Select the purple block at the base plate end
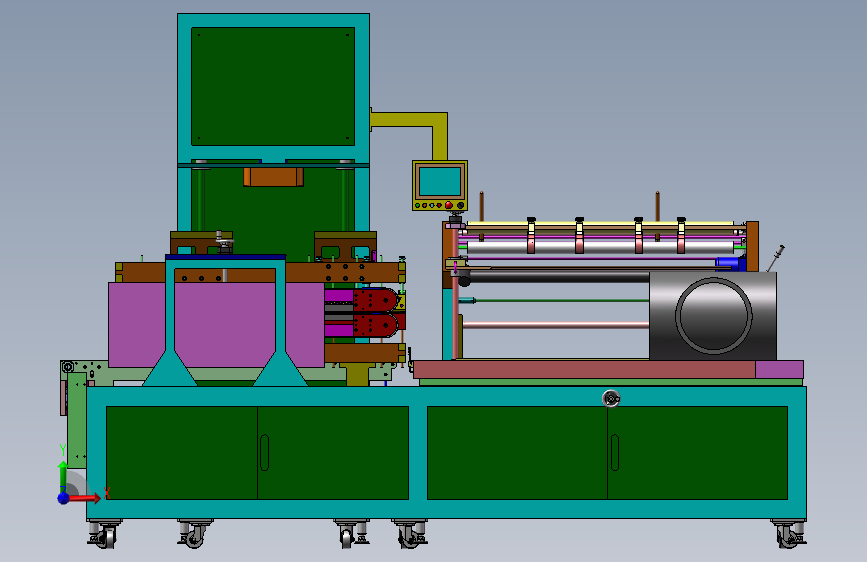Viewport: 867px width, 562px height. point(779,370)
